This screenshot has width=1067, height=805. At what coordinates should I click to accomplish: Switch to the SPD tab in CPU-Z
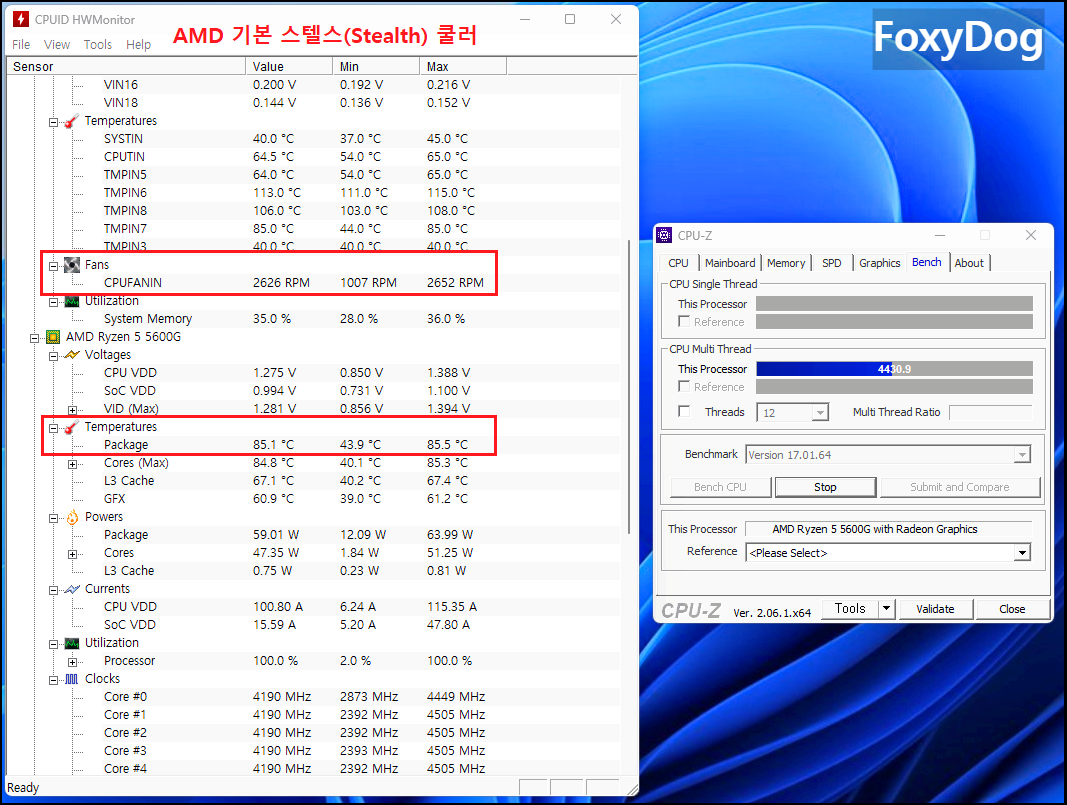point(832,263)
